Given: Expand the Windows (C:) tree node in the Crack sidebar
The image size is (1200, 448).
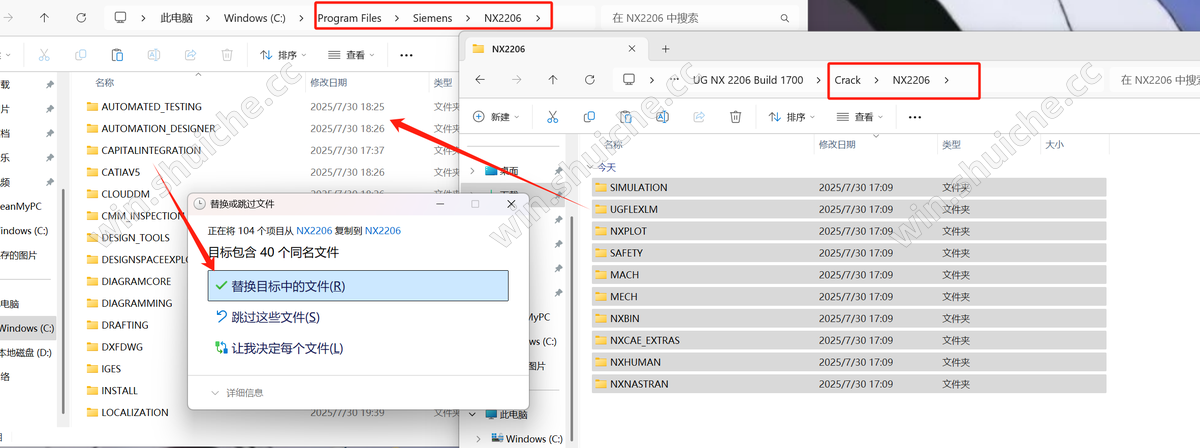Looking at the screenshot, I should coord(477,439).
